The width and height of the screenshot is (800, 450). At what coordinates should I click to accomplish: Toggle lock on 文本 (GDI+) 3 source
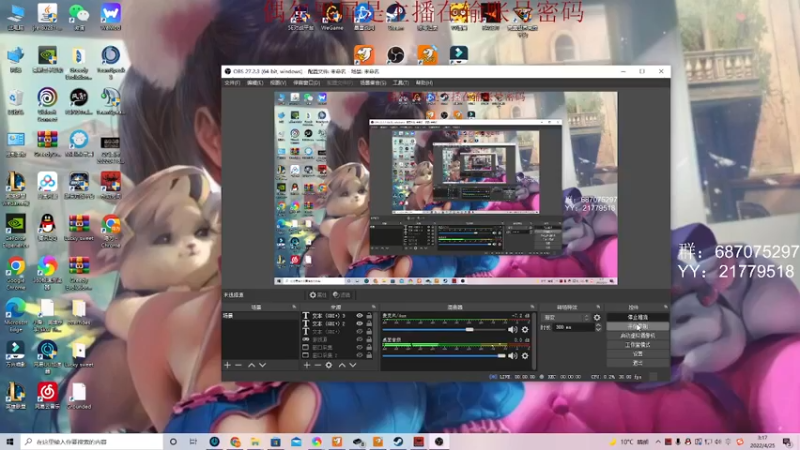[369, 316]
